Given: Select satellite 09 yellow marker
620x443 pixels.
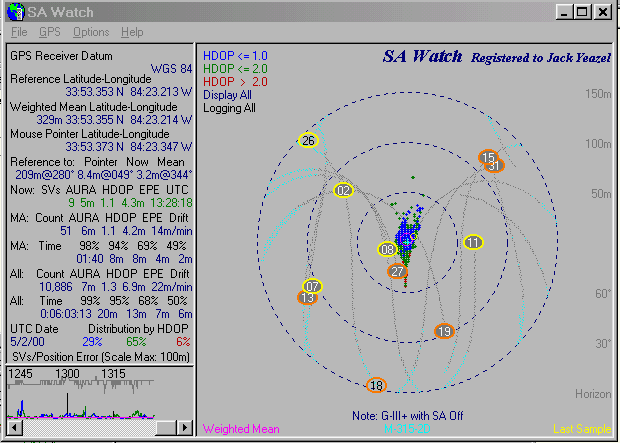Looking at the screenshot, I should (388, 249).
